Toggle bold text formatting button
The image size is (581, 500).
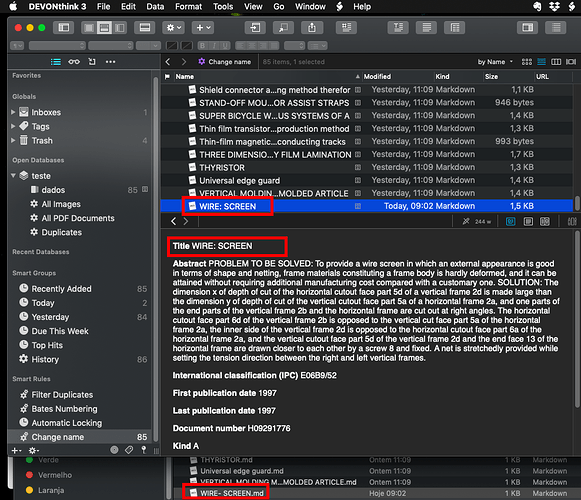[x=203, y=46]
